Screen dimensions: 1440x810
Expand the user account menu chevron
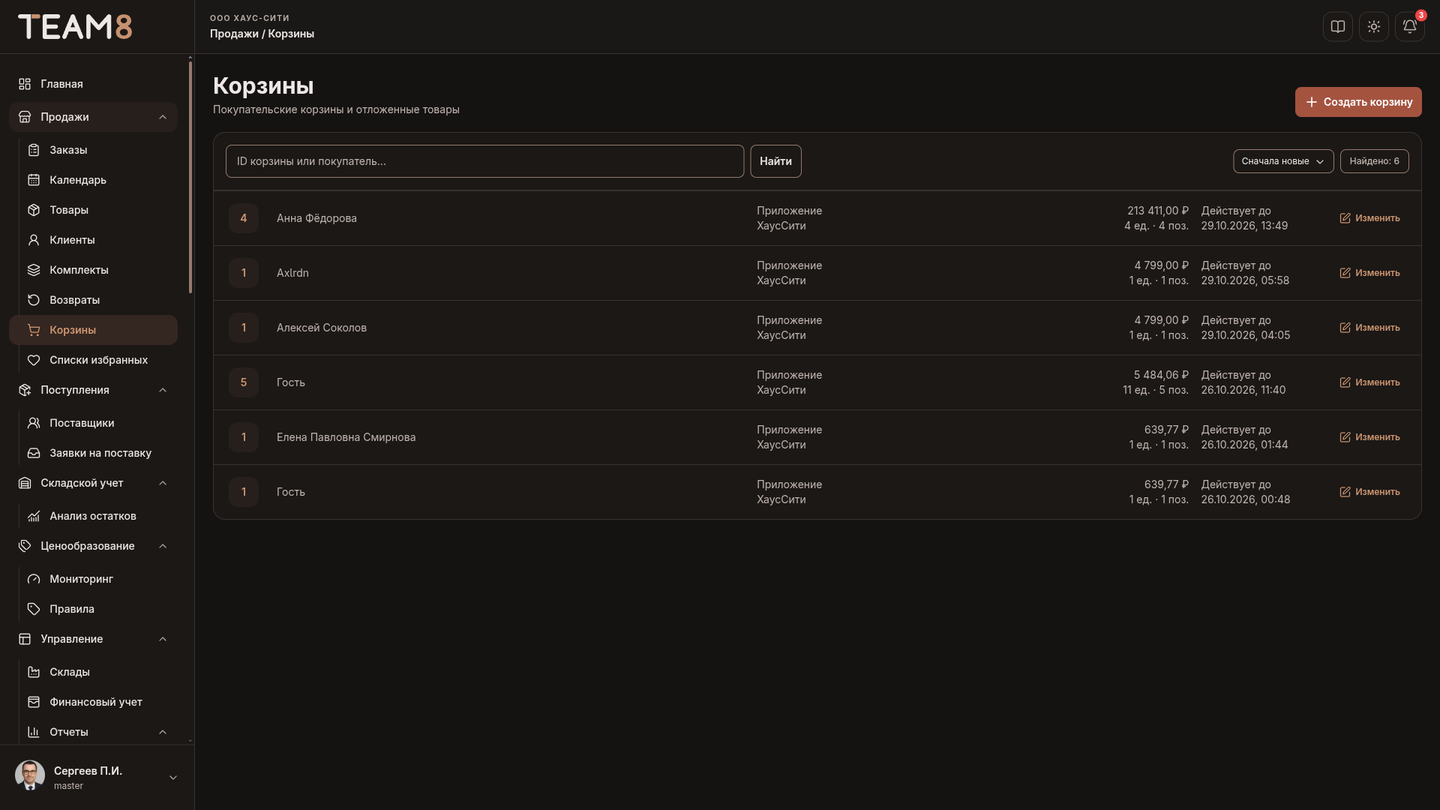[173, 778]
